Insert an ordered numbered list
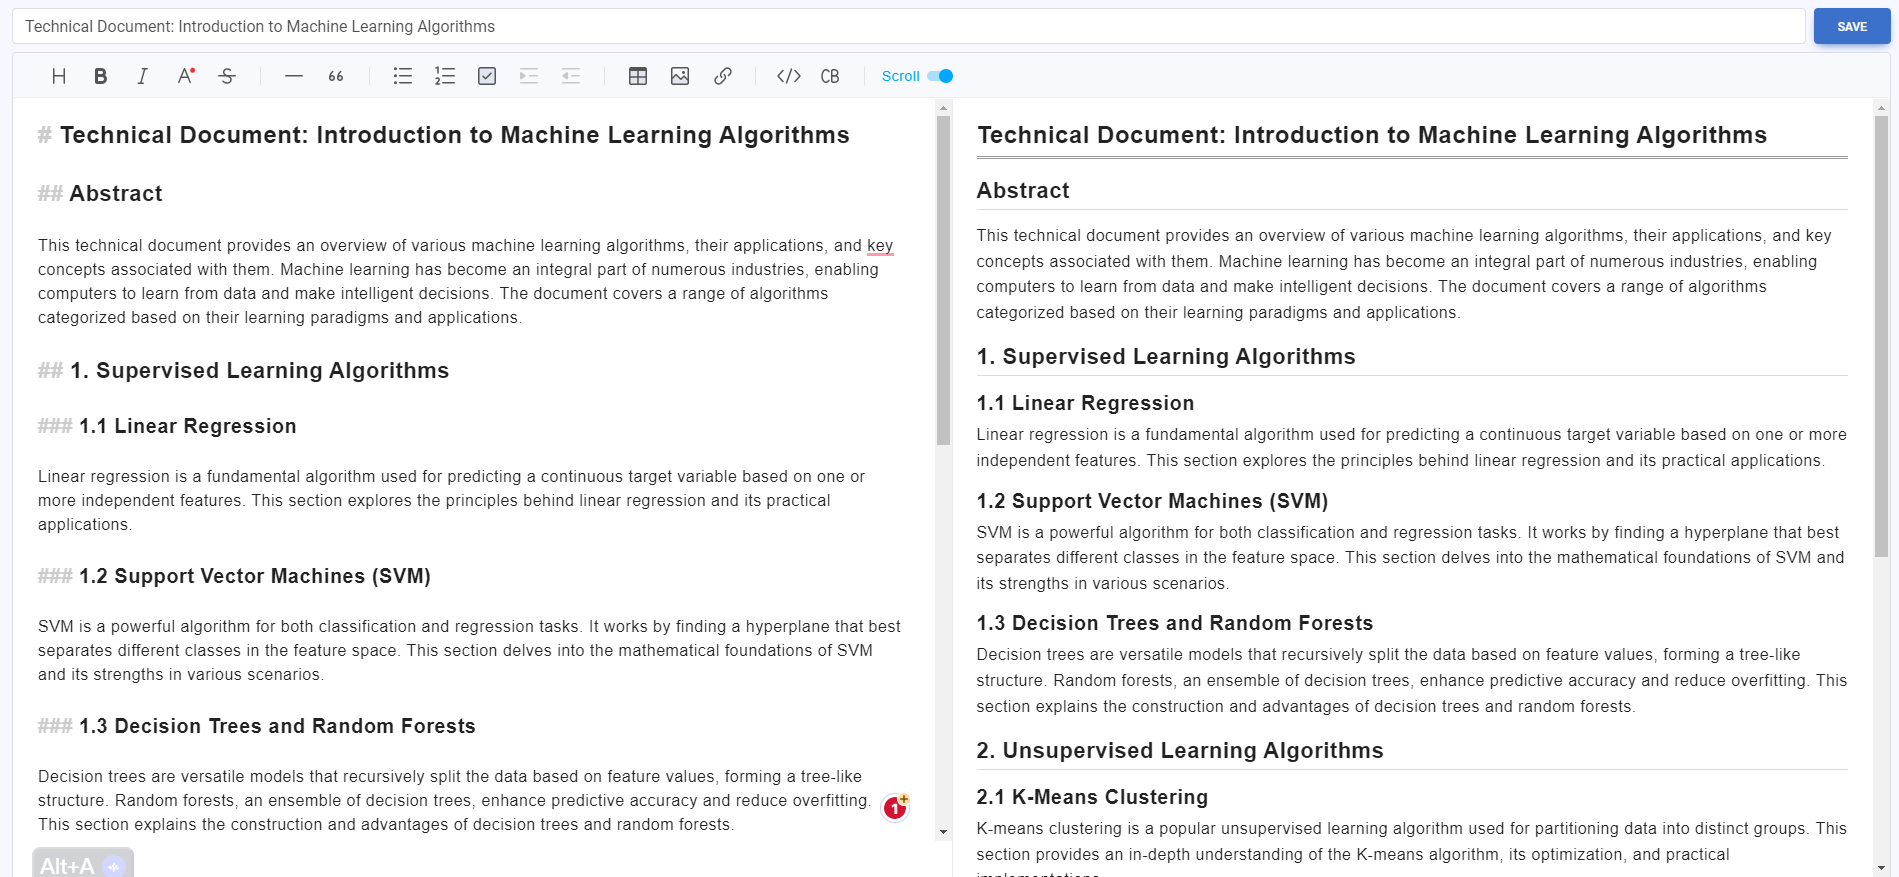The image size is (1899, 877). point(445,76)
